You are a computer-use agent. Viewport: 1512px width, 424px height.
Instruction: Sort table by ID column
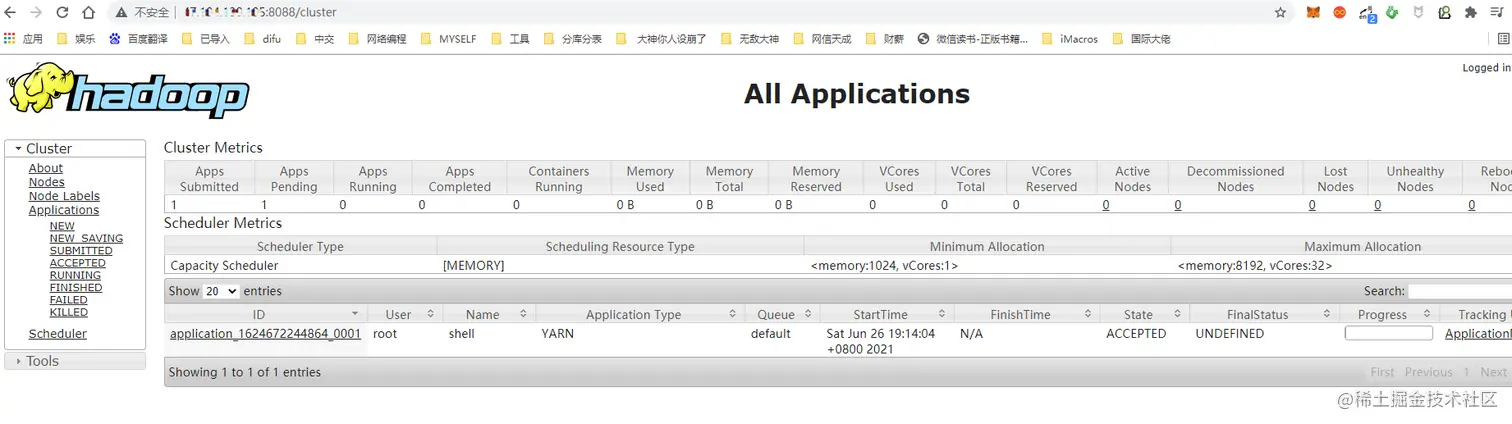click(x=266, y=314)
